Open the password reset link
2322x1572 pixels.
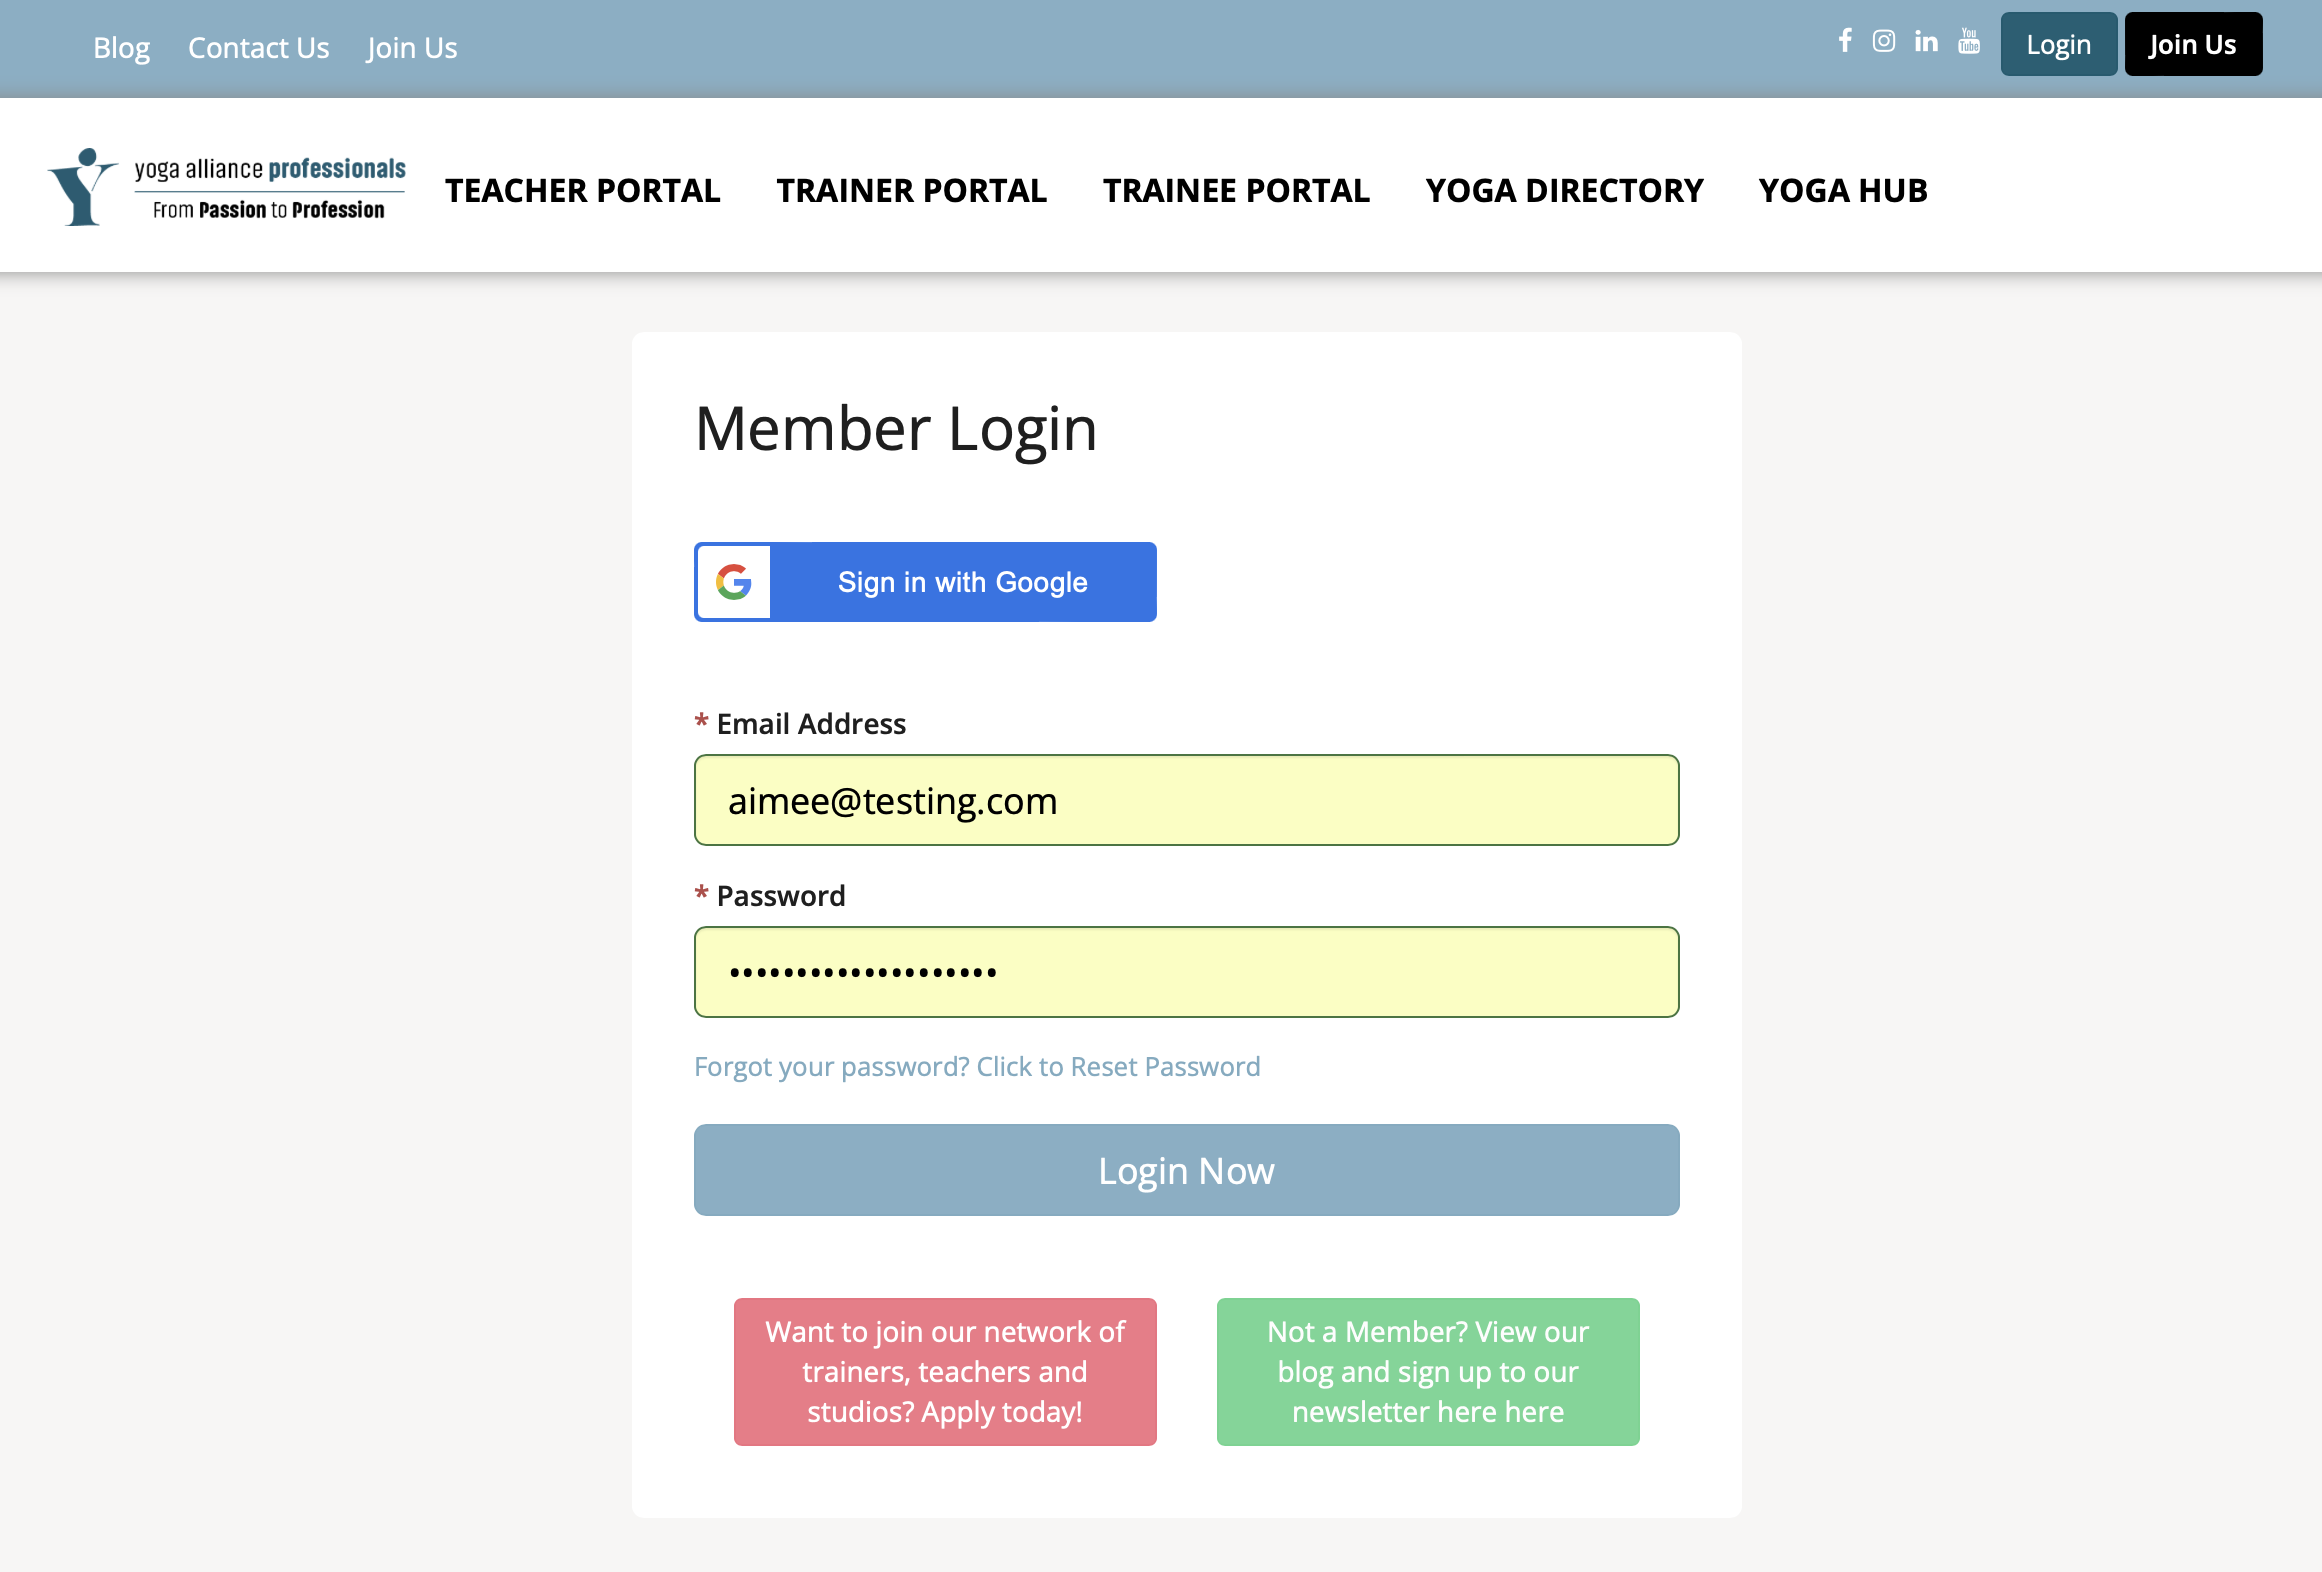click(x=976, y=1066)
